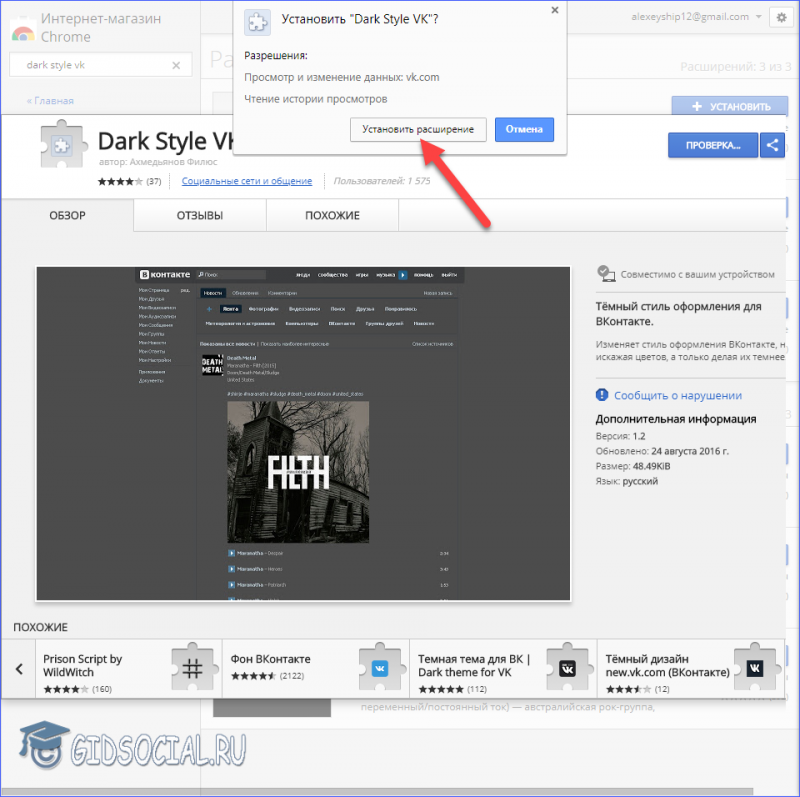
Task: Click the Фон ВКонтакте (2122) rating
Action: [x=267, y=676]
